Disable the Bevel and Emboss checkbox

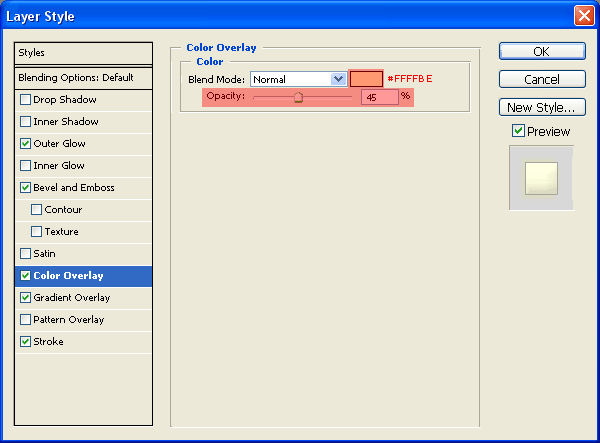25,188
